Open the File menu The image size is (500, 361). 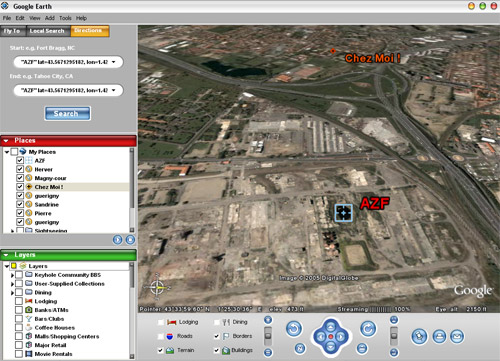tap(7, 18)
